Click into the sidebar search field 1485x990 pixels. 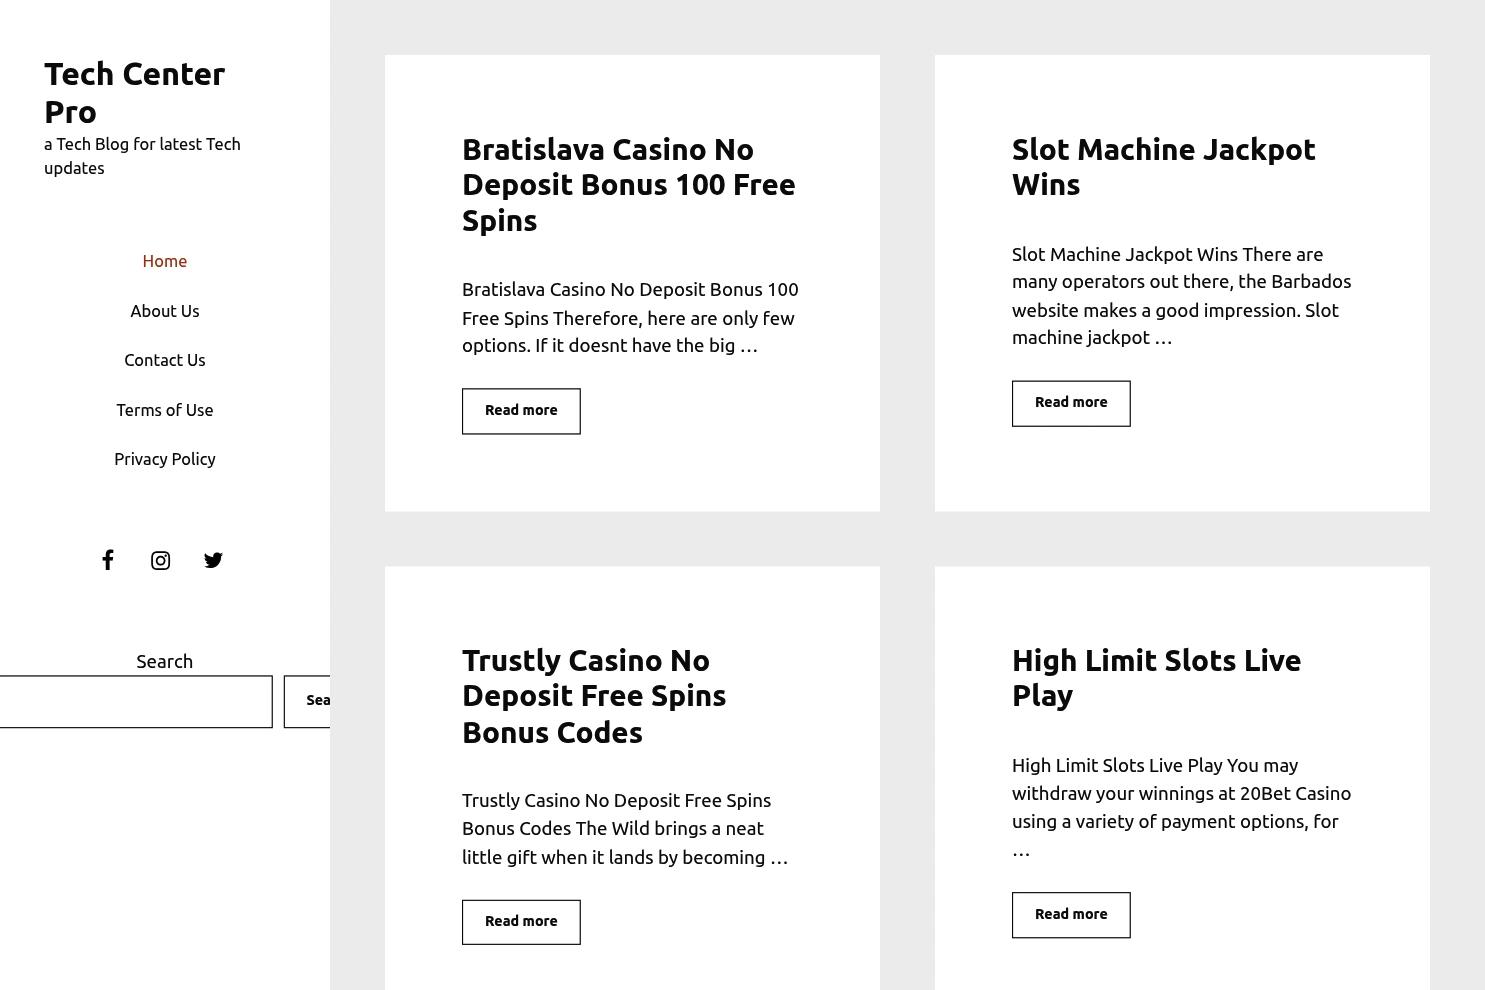click(135, 701)
